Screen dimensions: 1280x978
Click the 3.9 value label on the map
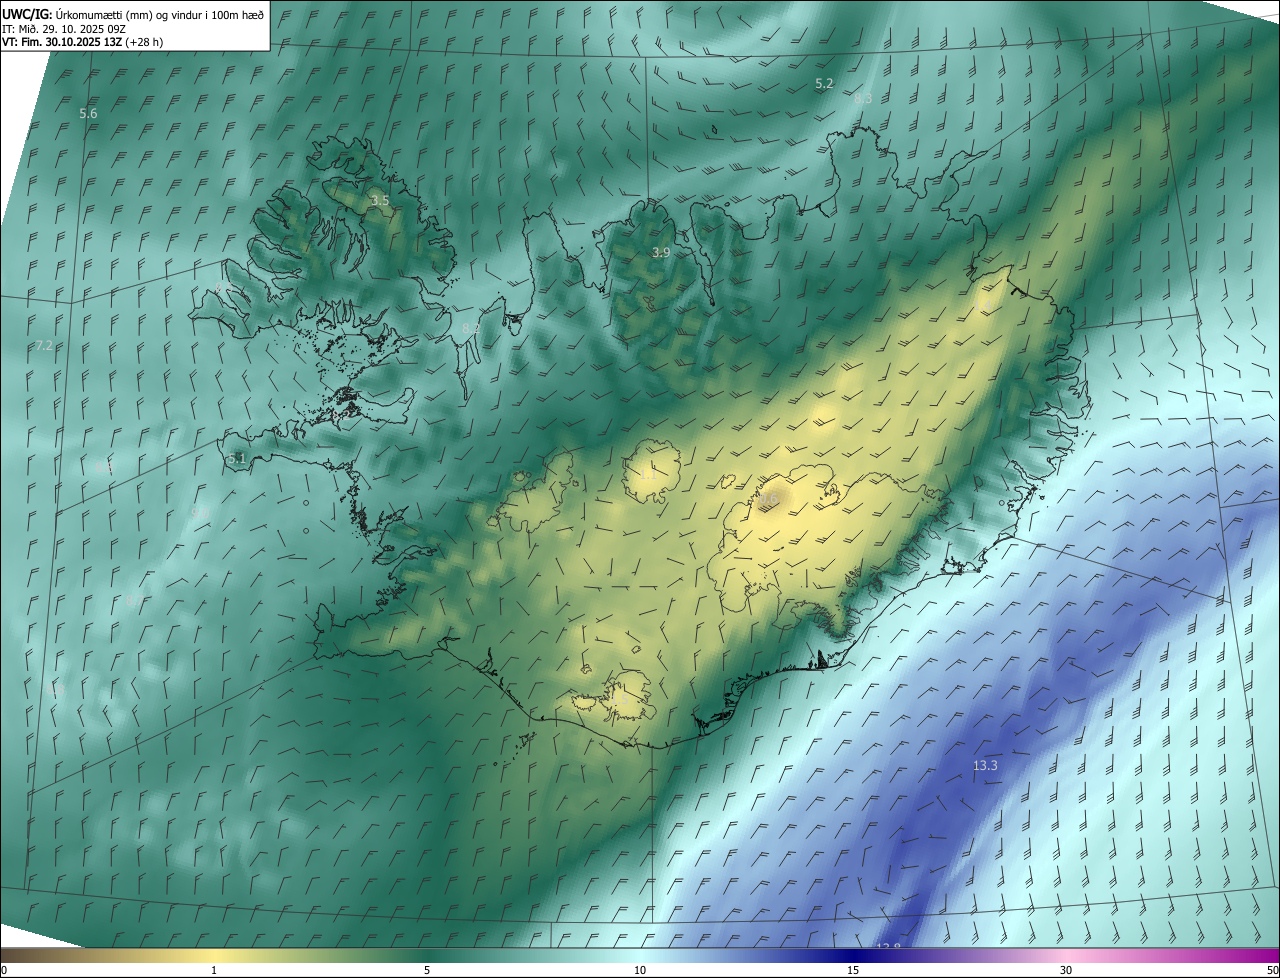[x=661, y=253]
